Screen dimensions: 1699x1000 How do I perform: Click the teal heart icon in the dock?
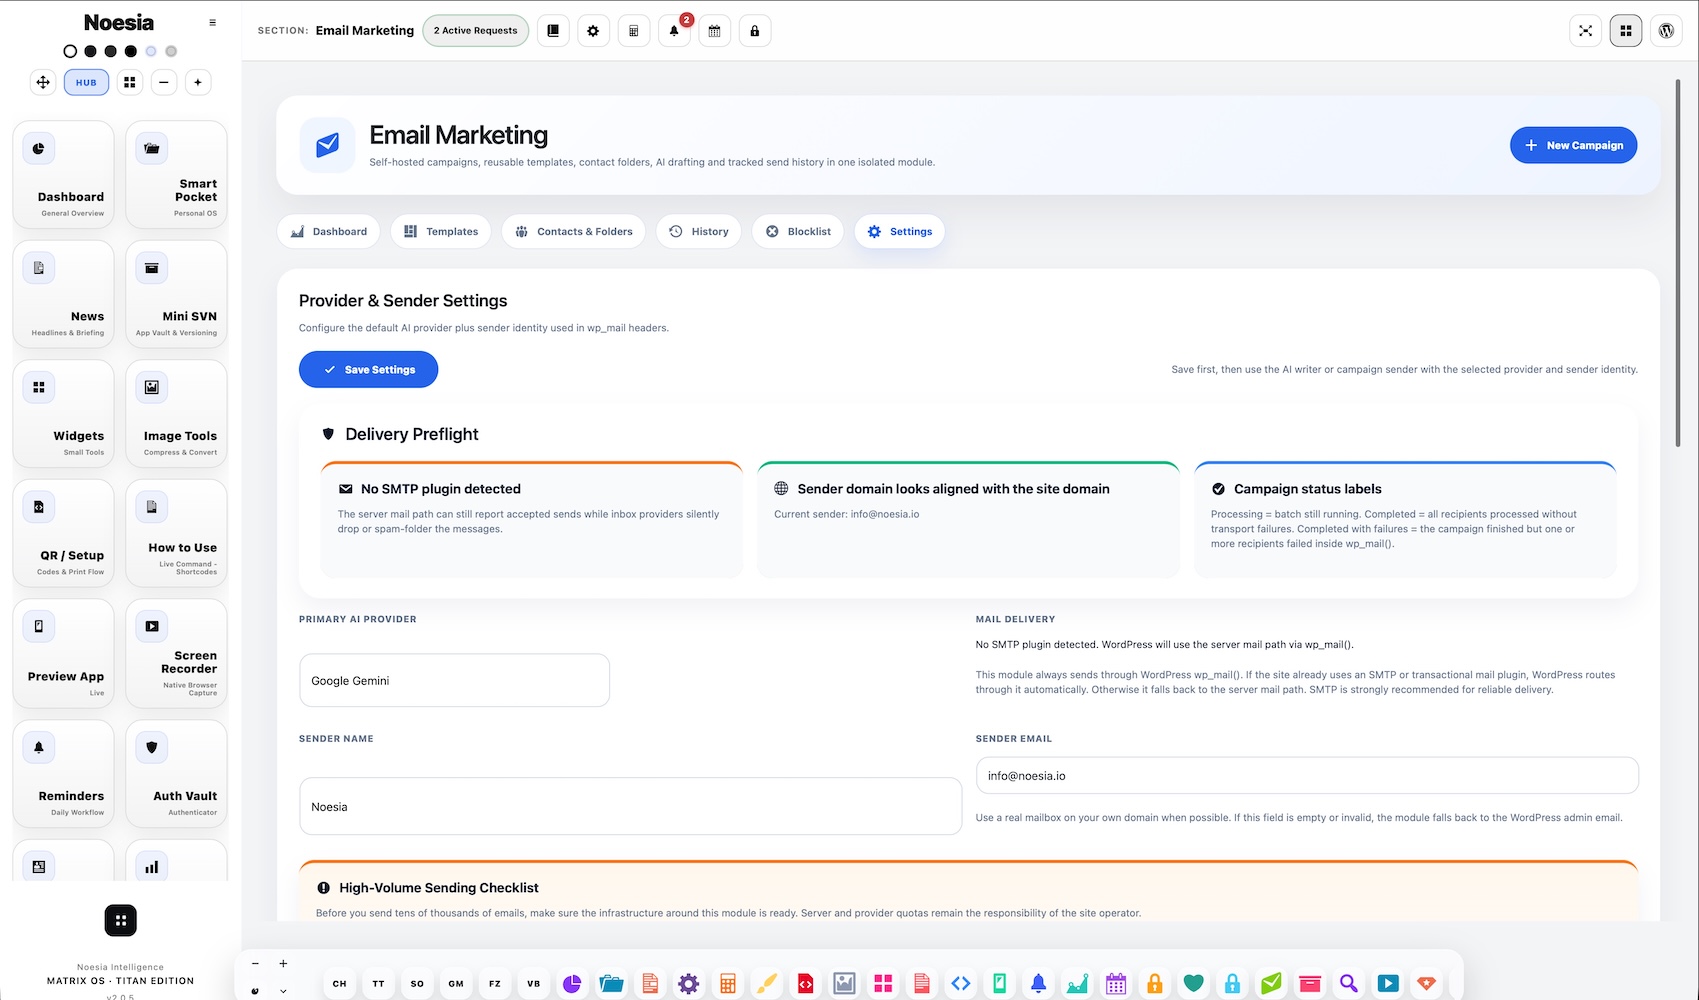coord(1193,984)
